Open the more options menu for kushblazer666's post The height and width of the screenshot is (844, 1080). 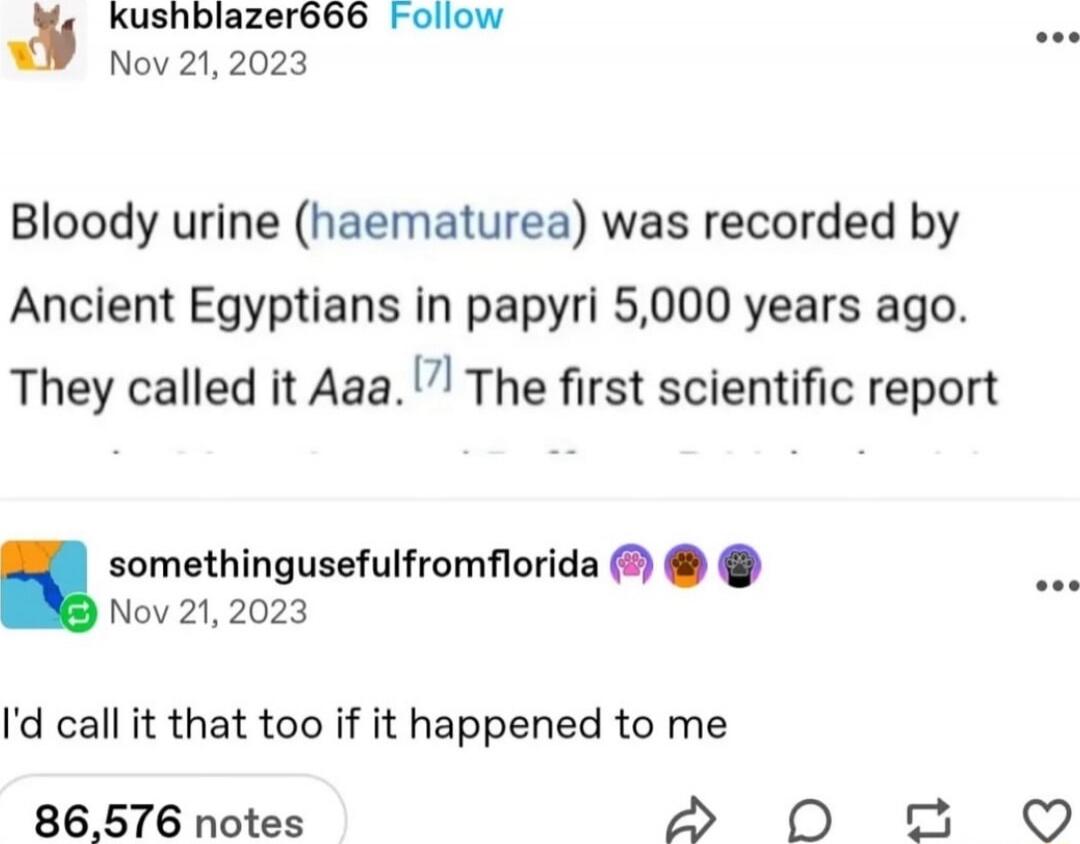(x=1058, y=36)
